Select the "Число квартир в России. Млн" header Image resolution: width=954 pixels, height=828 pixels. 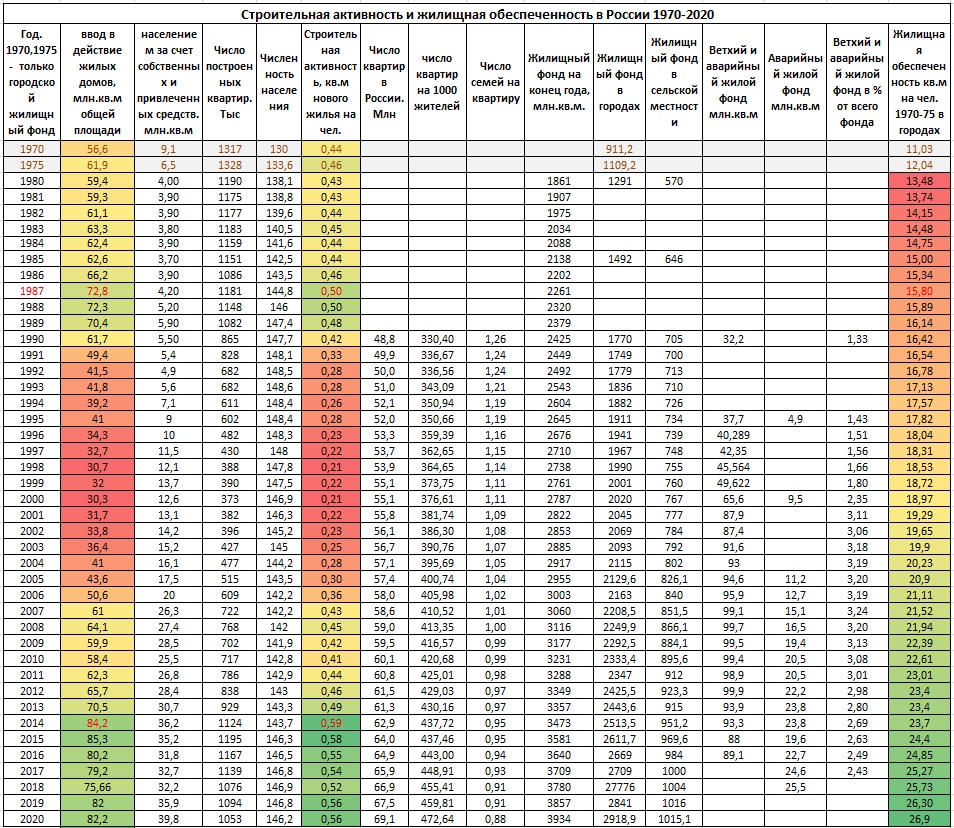(384, 83)
